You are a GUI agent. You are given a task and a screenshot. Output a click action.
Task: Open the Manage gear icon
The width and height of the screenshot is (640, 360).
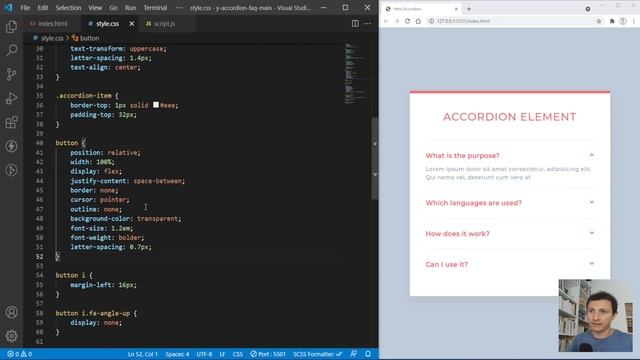click(11, 336)
